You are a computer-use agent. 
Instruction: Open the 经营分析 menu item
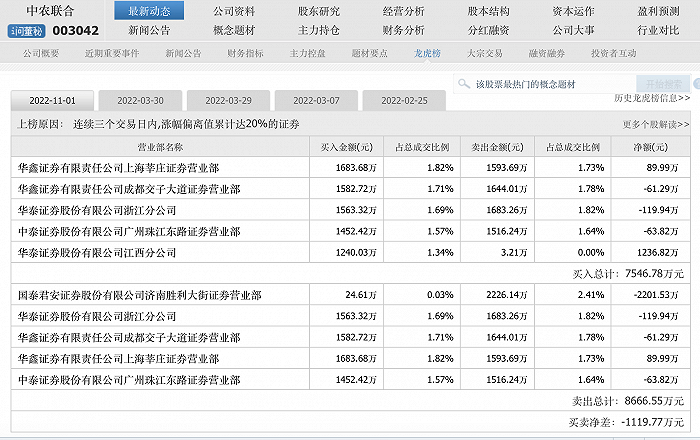coord(404,11)
